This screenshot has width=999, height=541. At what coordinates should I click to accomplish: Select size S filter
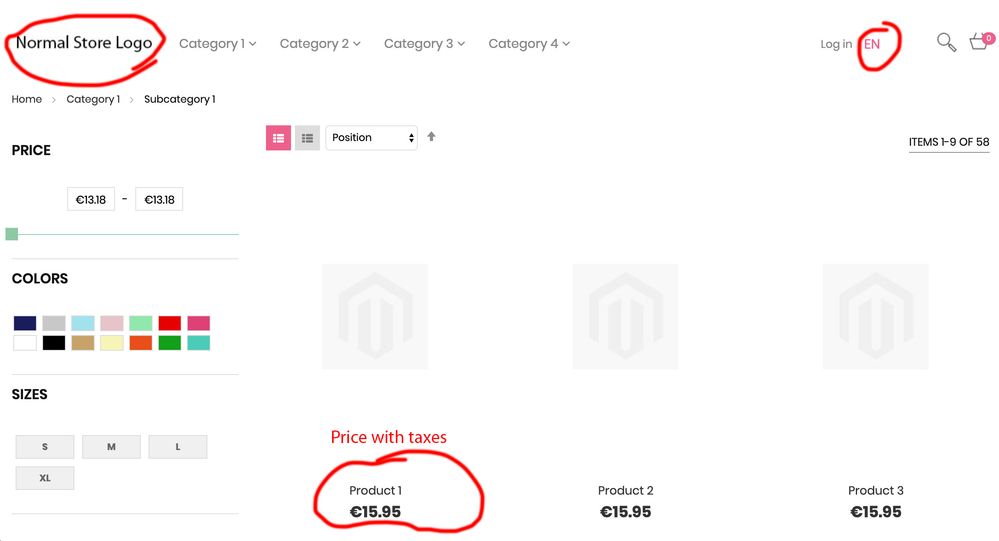(45, 447)
